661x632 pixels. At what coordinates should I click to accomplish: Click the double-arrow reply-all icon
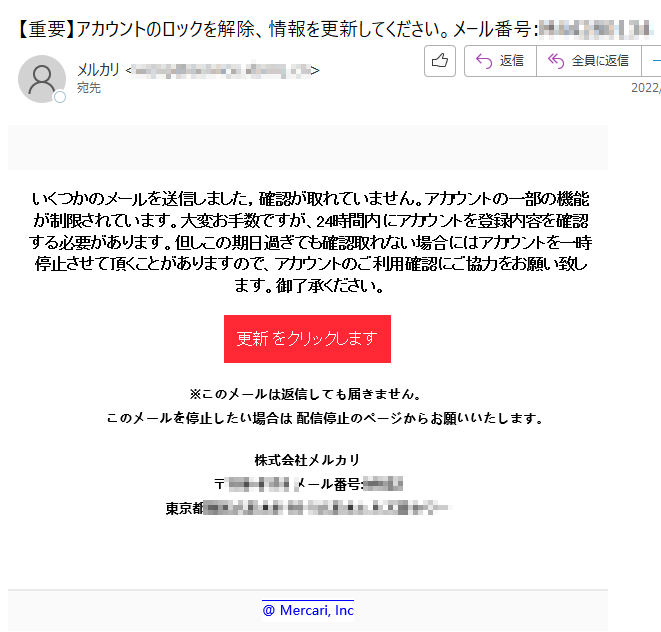pos(556,62)
